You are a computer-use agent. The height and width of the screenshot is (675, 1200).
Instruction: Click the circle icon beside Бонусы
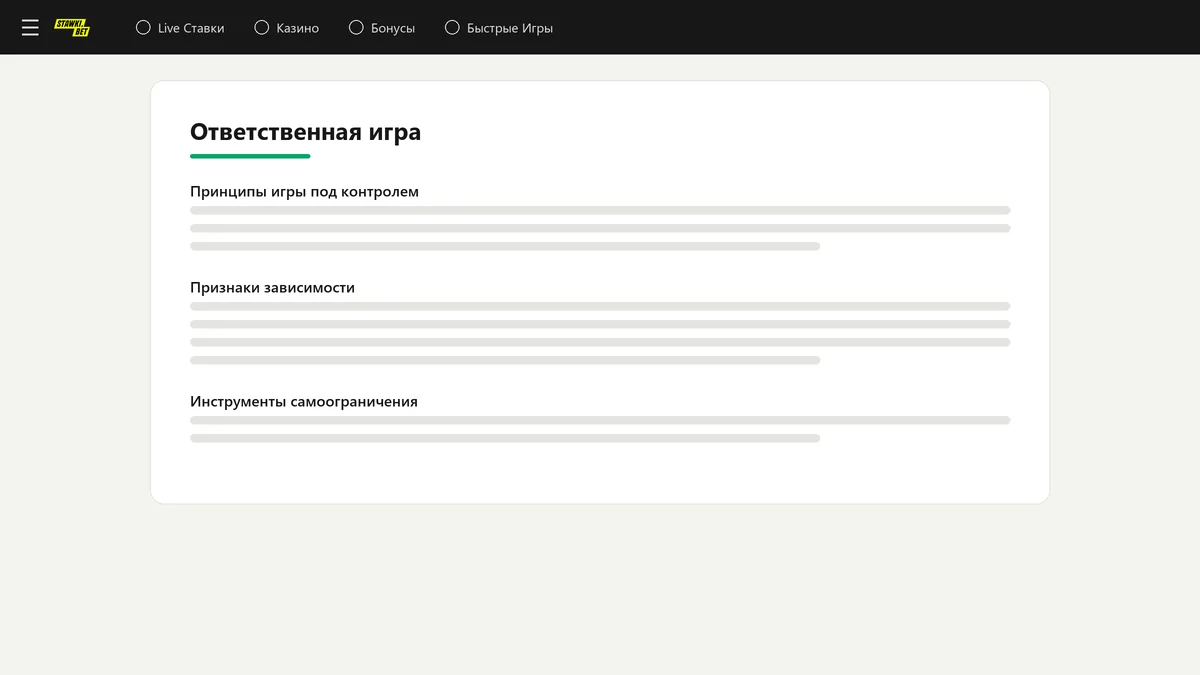point(356,28)
